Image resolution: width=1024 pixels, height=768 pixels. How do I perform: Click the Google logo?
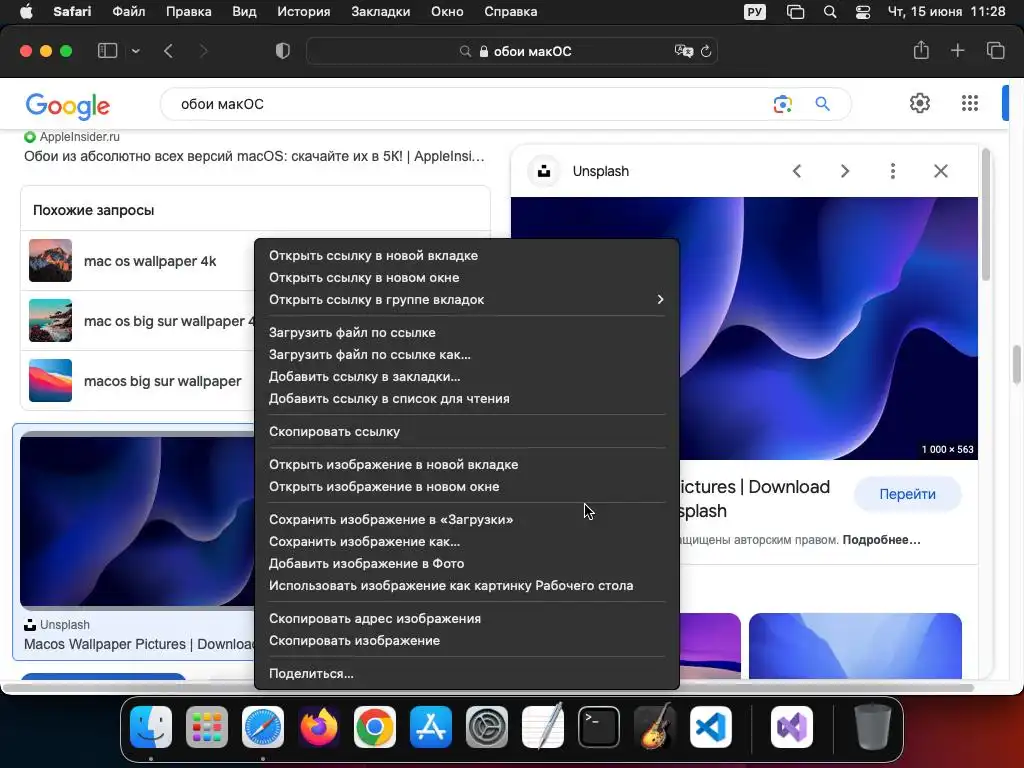click(x=68, y=105)
